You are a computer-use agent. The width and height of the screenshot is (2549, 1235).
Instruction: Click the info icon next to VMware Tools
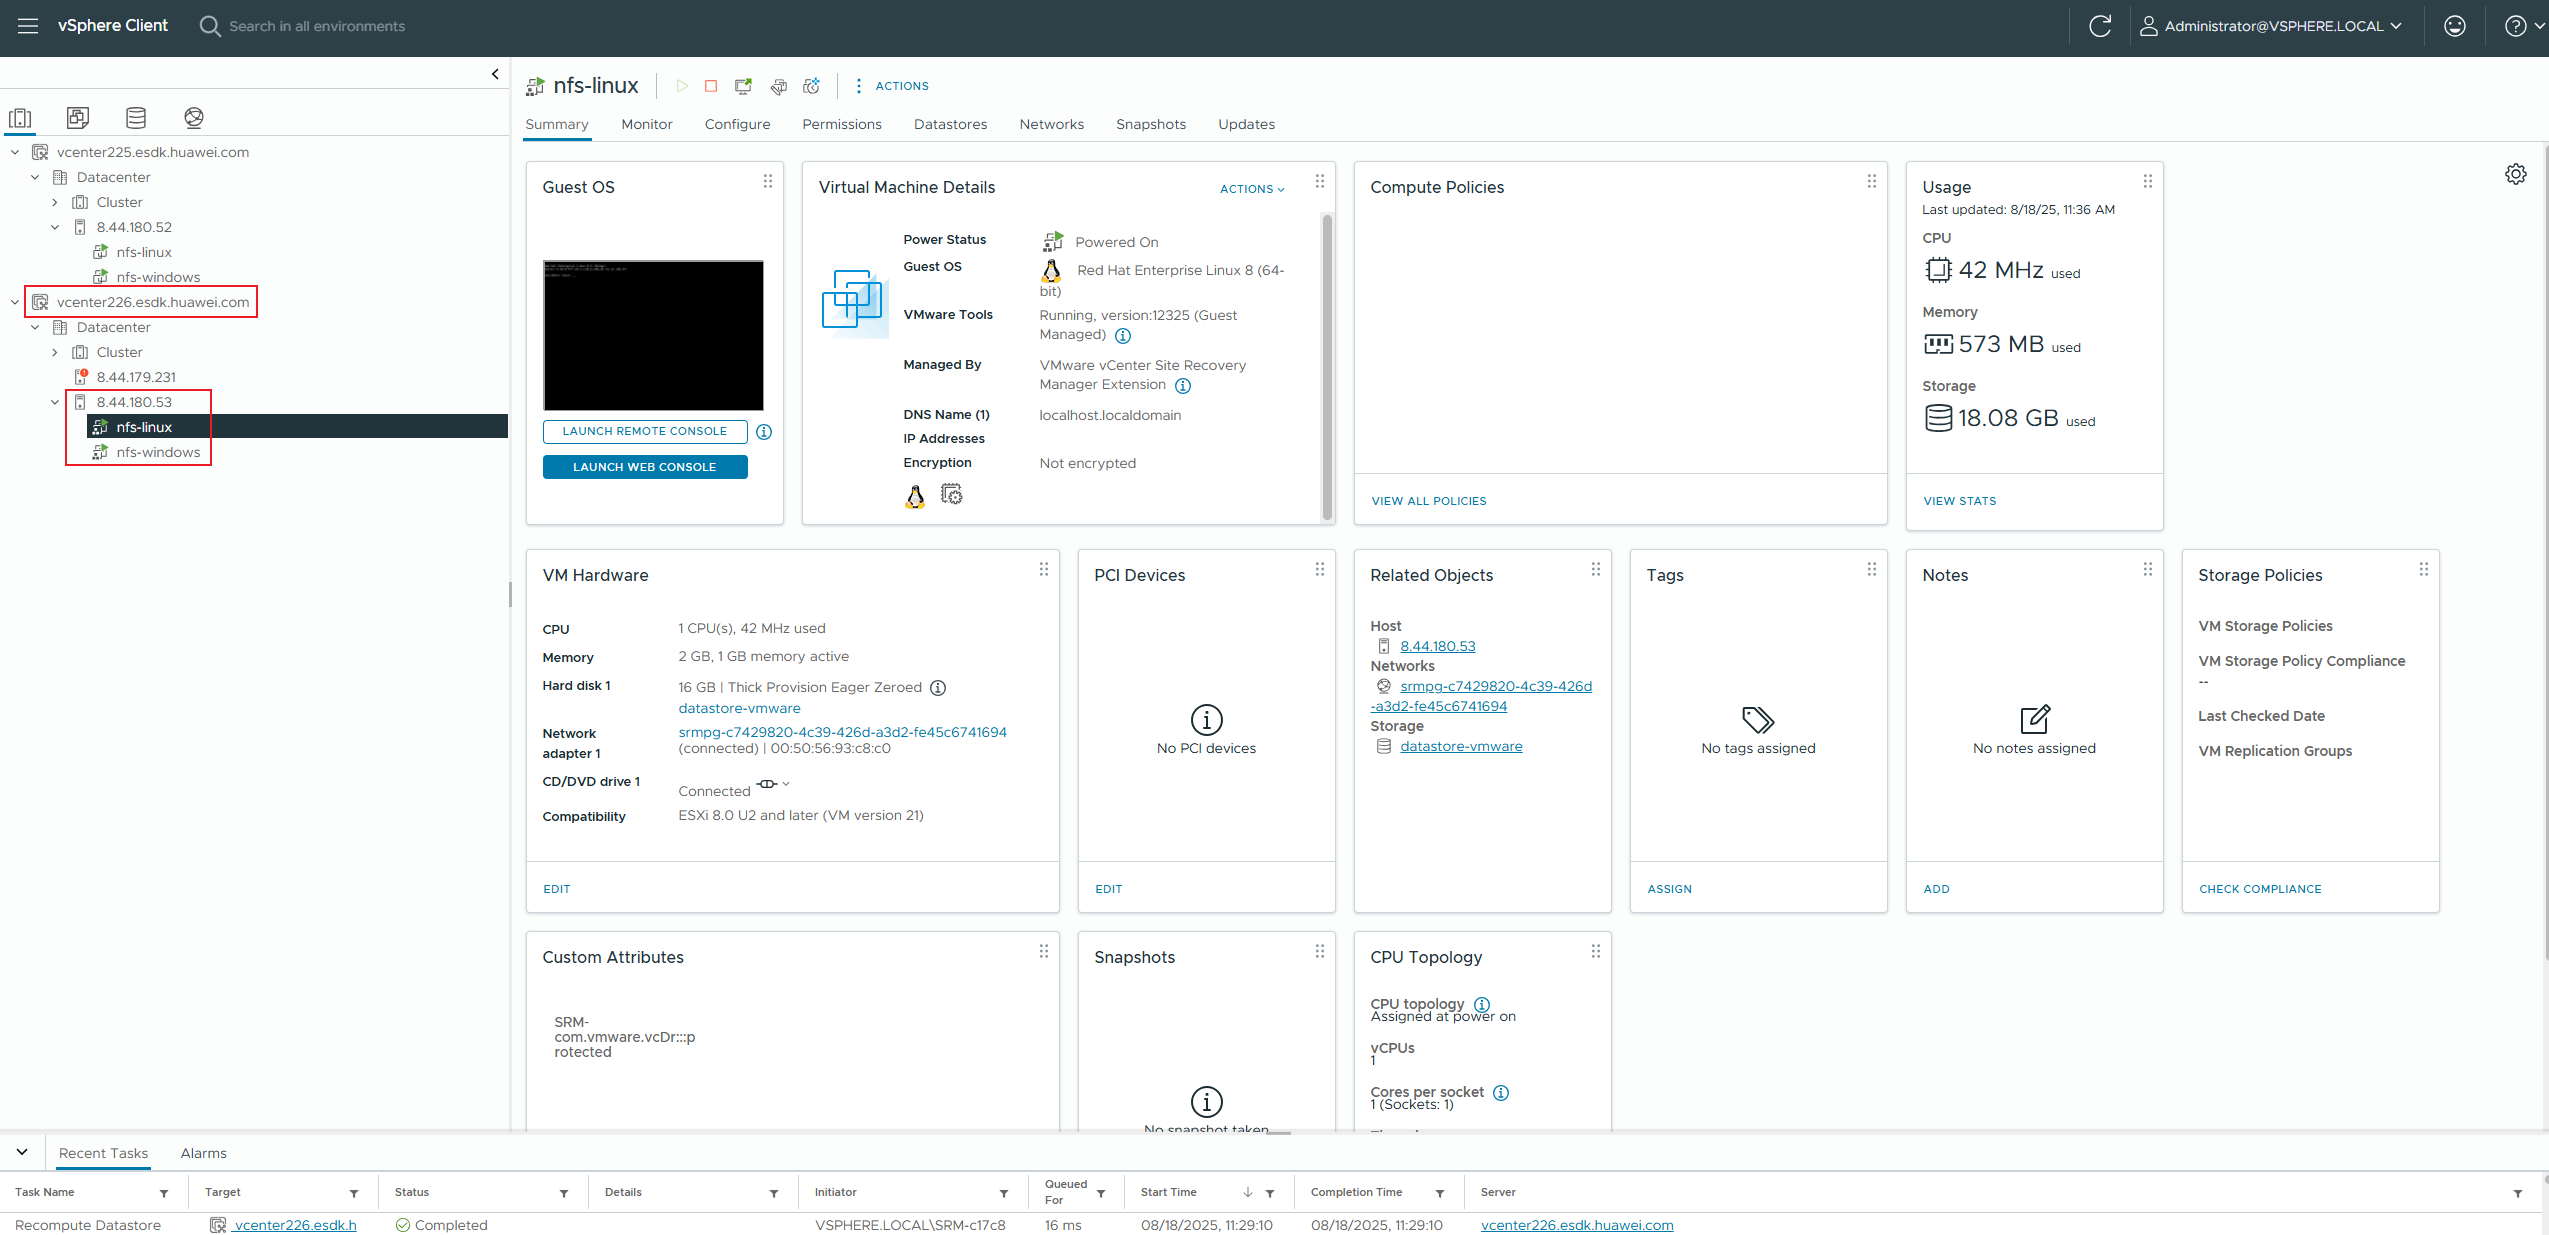(x=1123, y=336)
